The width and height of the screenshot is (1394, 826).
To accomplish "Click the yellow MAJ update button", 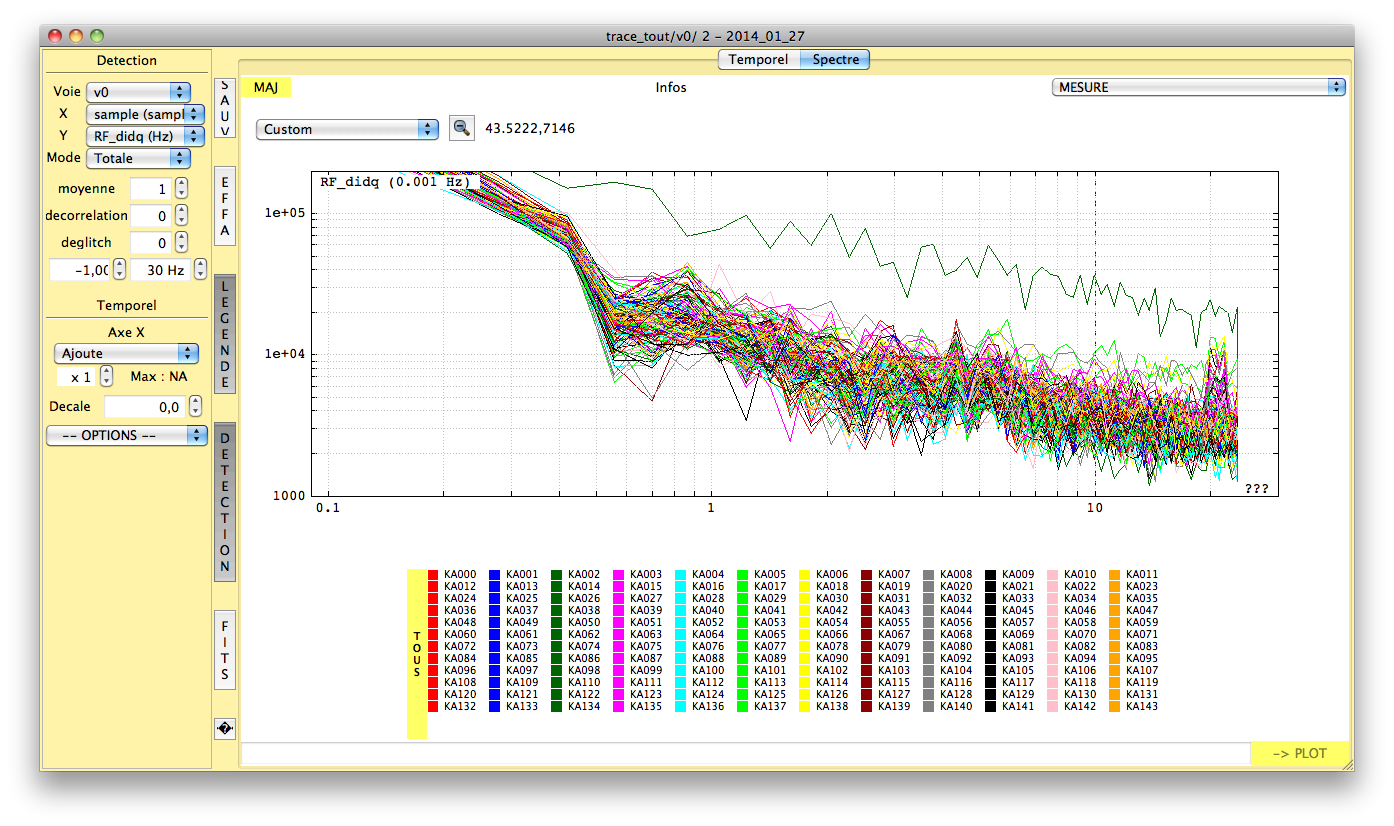I will (x=266, y=88).
